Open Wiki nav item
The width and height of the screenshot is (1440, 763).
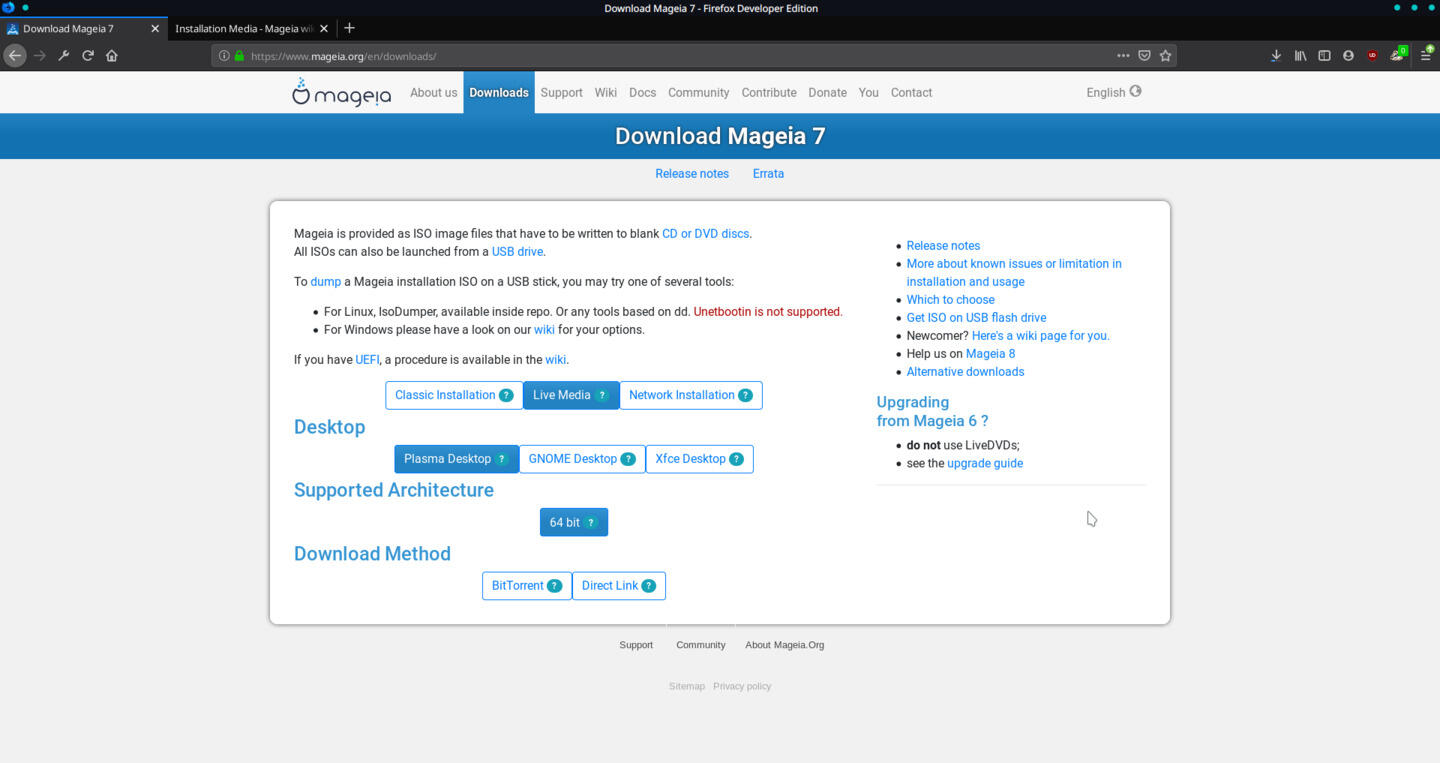(x=606, y=92)
